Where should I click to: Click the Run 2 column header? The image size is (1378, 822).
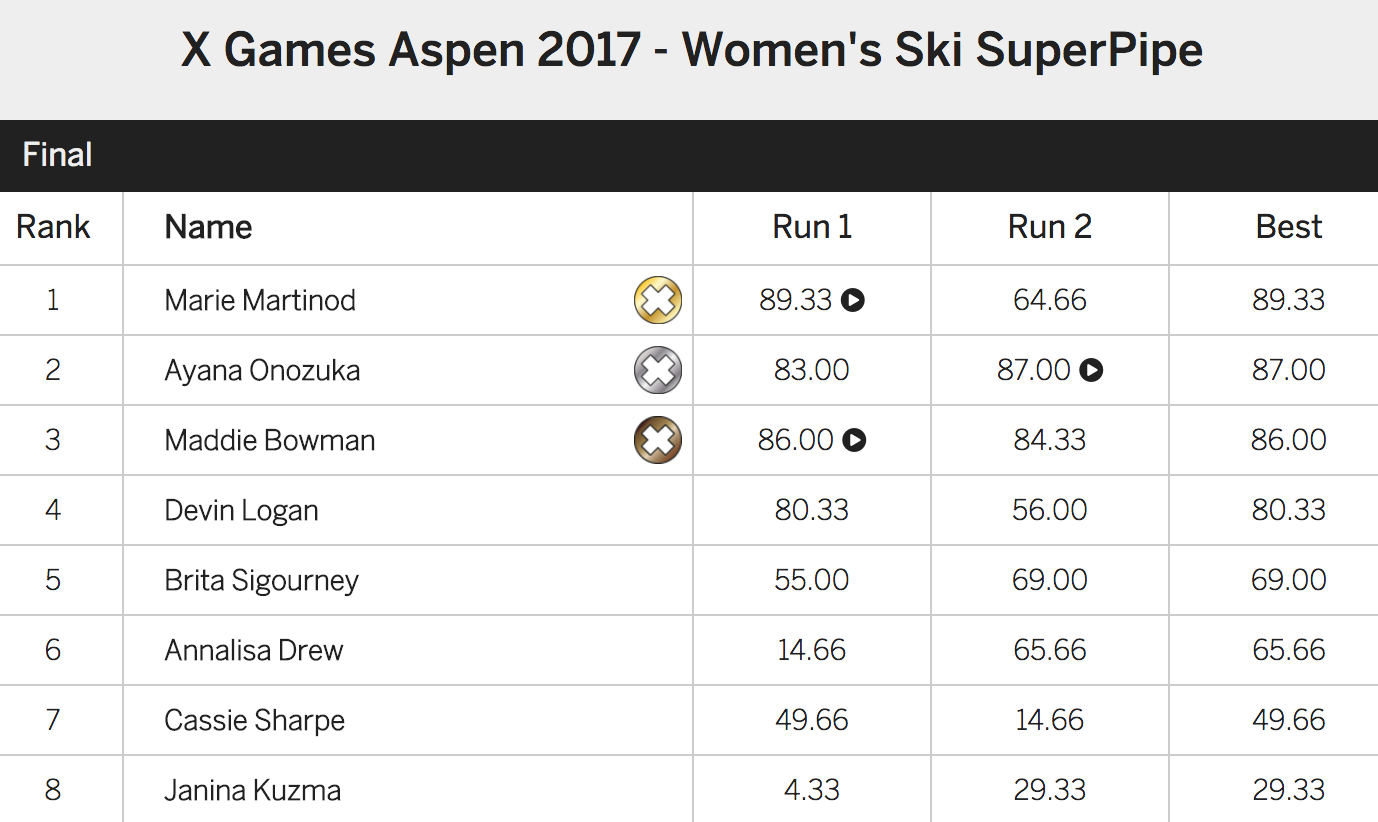1050,227
